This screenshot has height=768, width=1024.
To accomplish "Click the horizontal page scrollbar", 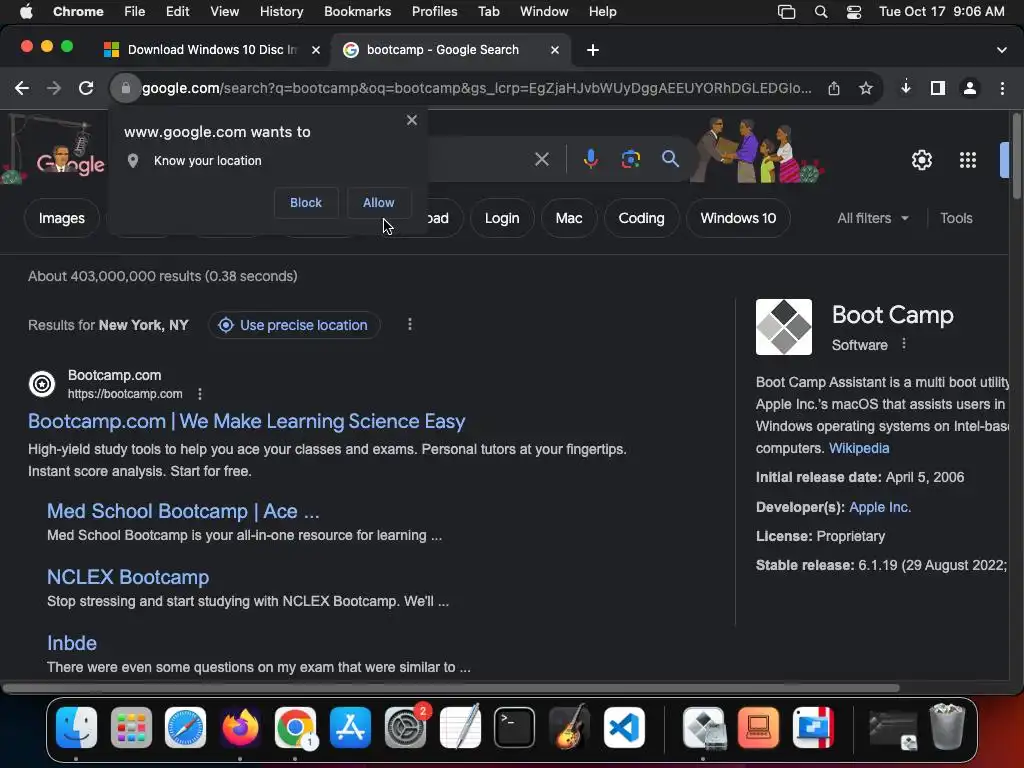I will click(451, 688).
